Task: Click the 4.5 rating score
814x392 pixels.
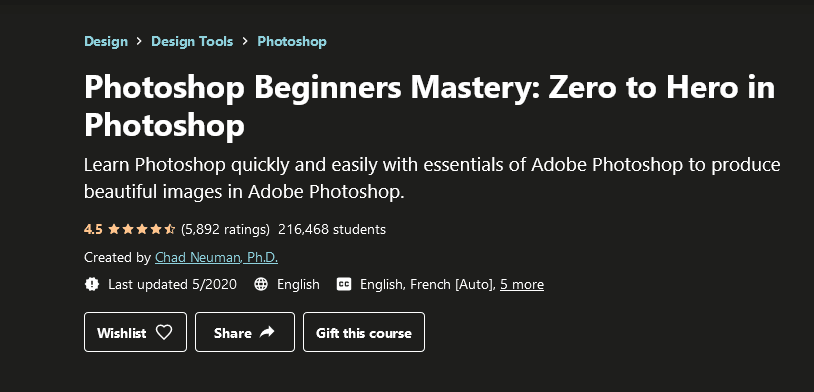Action: 93,229
